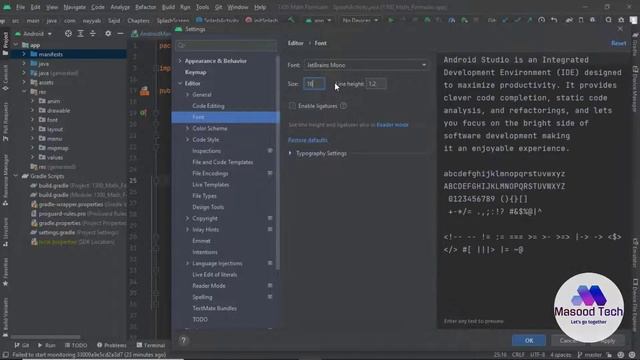Click the Line height input field

tap(376, 84)
